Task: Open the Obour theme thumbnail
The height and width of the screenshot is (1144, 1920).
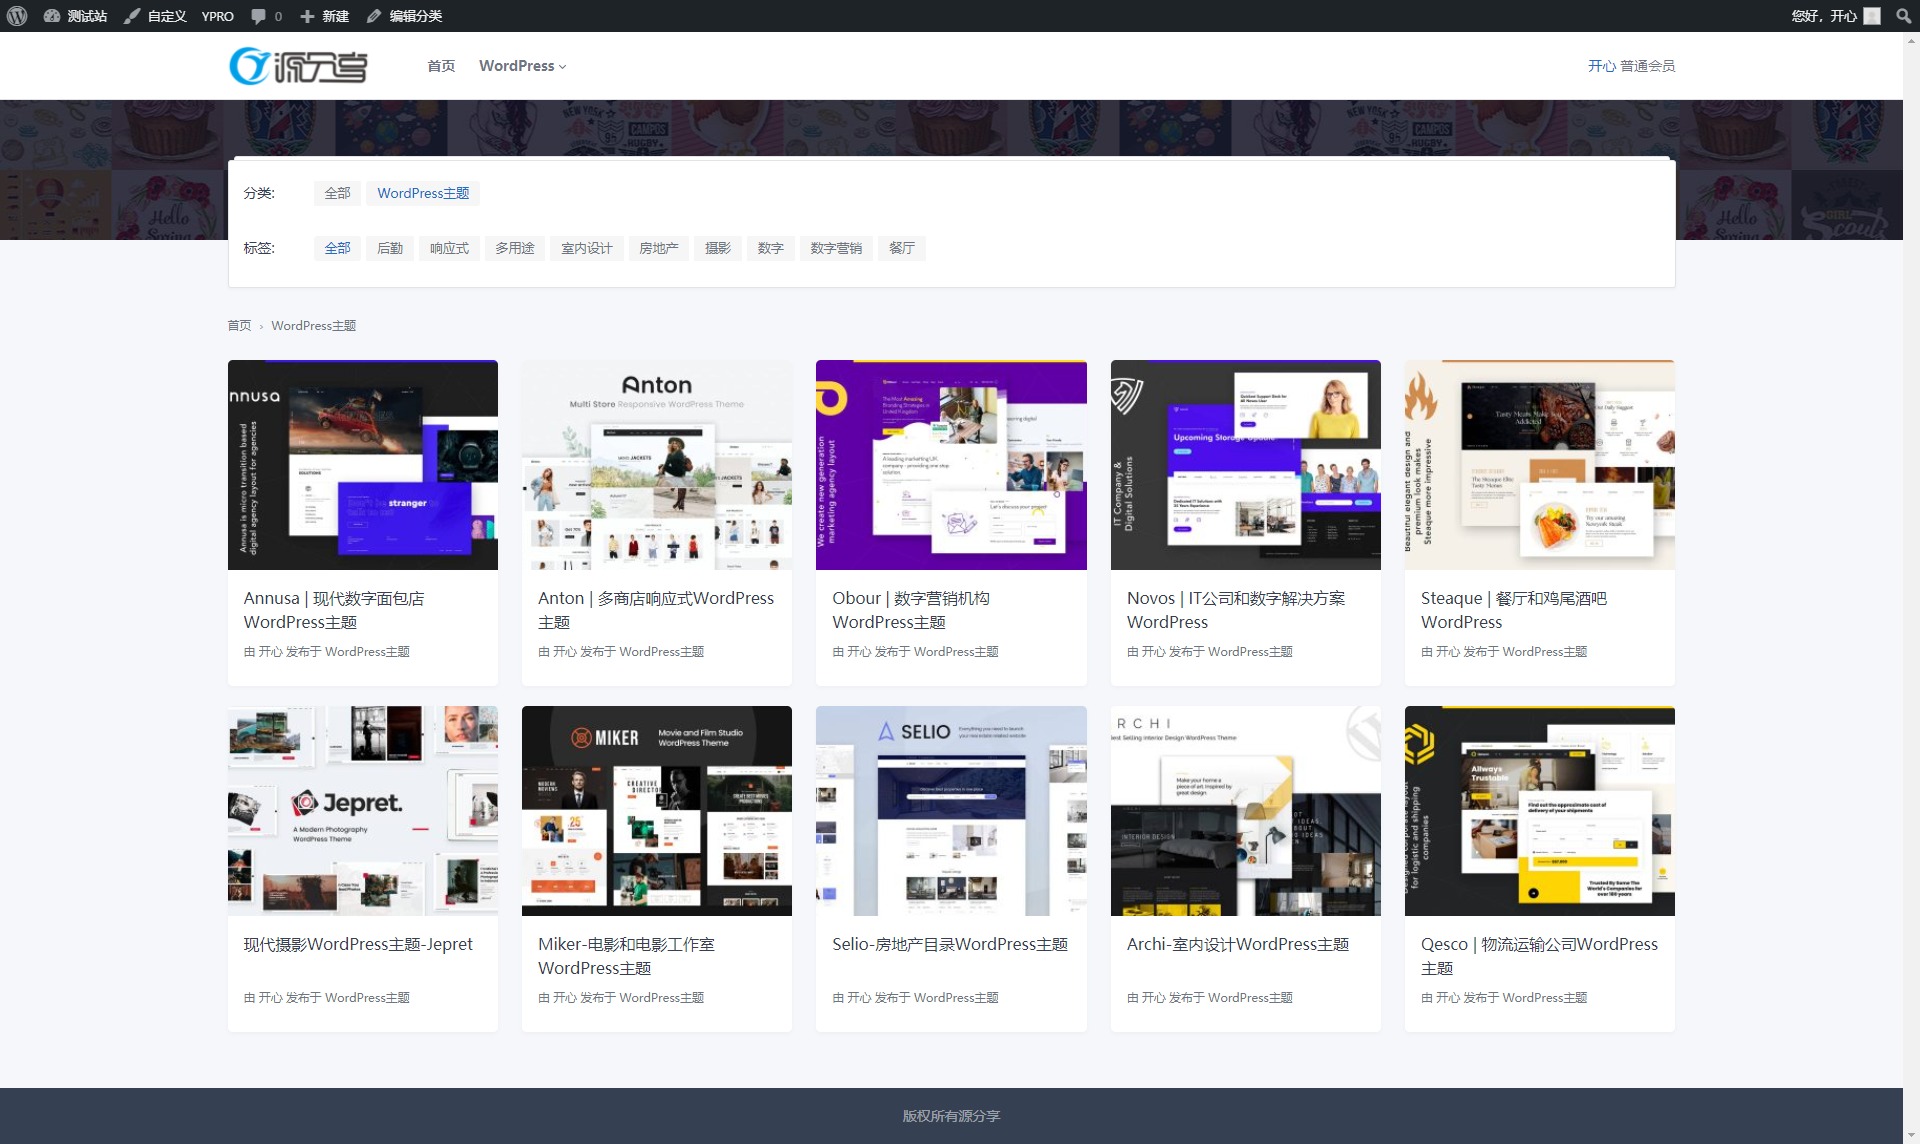Action: click(951, 465)
